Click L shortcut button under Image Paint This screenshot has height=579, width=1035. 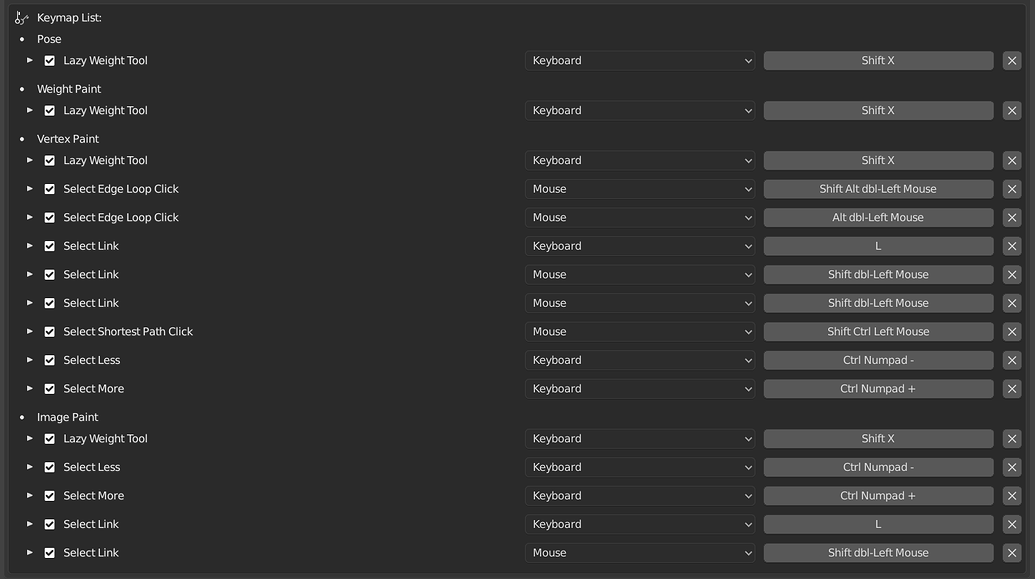878,524
